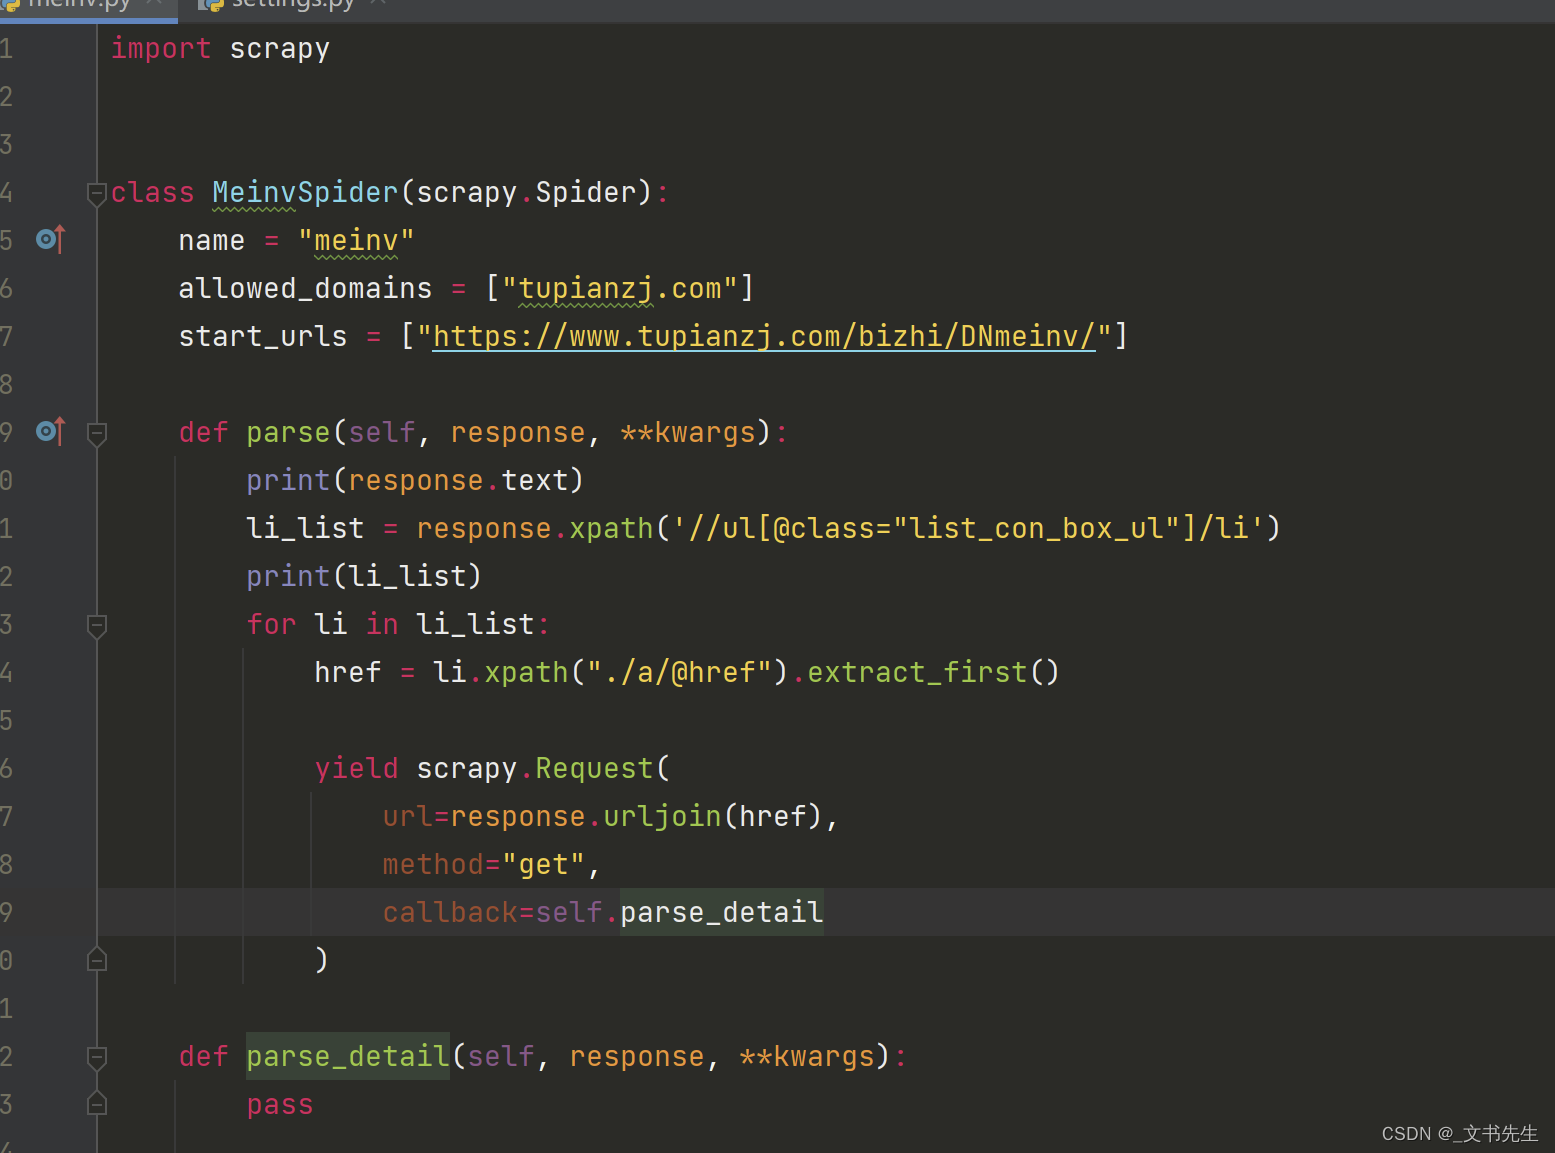Collapse the MeinvSpider class fold marker
Viewport: 1555px width, 1153px height.
(x=97, y=193)
